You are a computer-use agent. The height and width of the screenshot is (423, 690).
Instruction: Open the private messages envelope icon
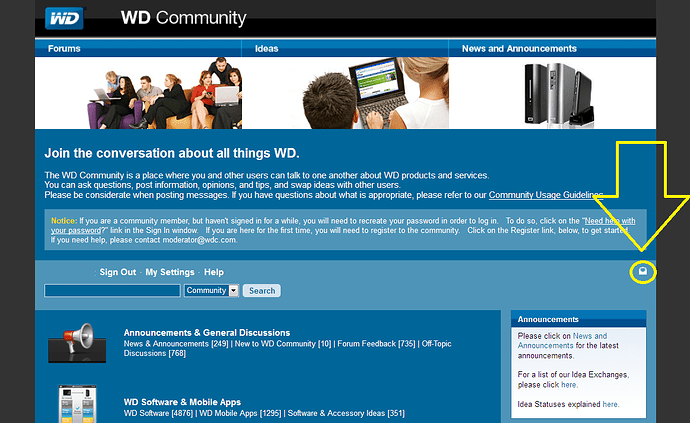(643, 271)
